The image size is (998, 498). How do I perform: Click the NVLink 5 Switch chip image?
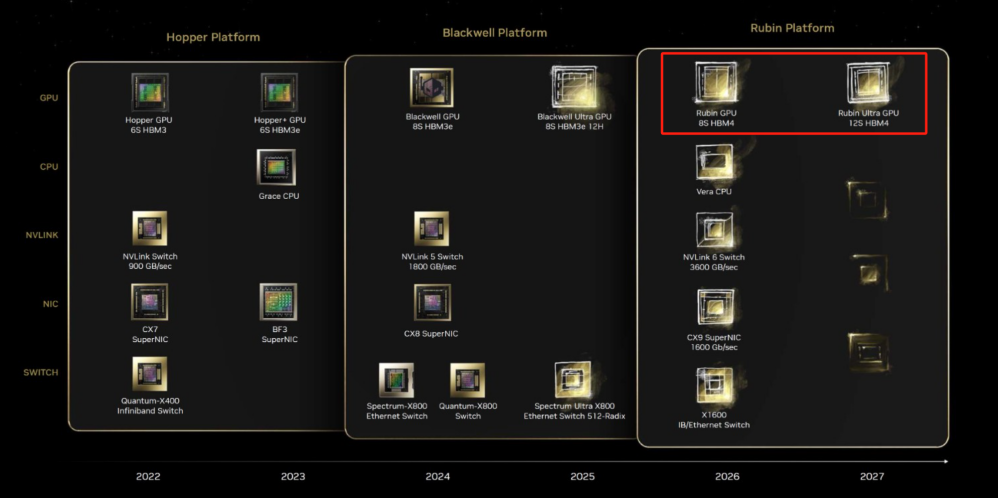(431, 229)
